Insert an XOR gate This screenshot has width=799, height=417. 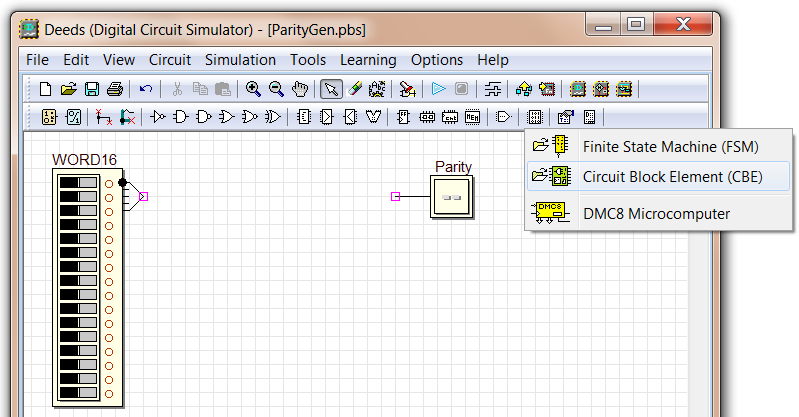pyautogui.click(x=273, y=117)
